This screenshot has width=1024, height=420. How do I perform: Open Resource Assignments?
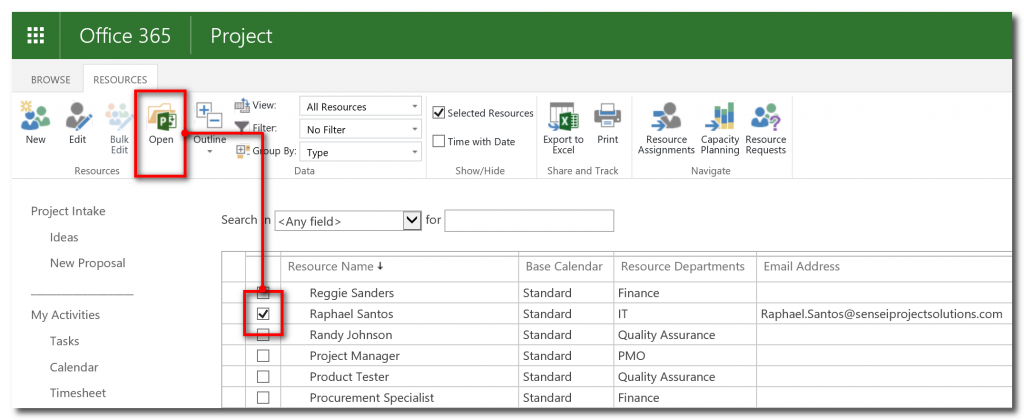pyautogui.click(x=666, y=127)
